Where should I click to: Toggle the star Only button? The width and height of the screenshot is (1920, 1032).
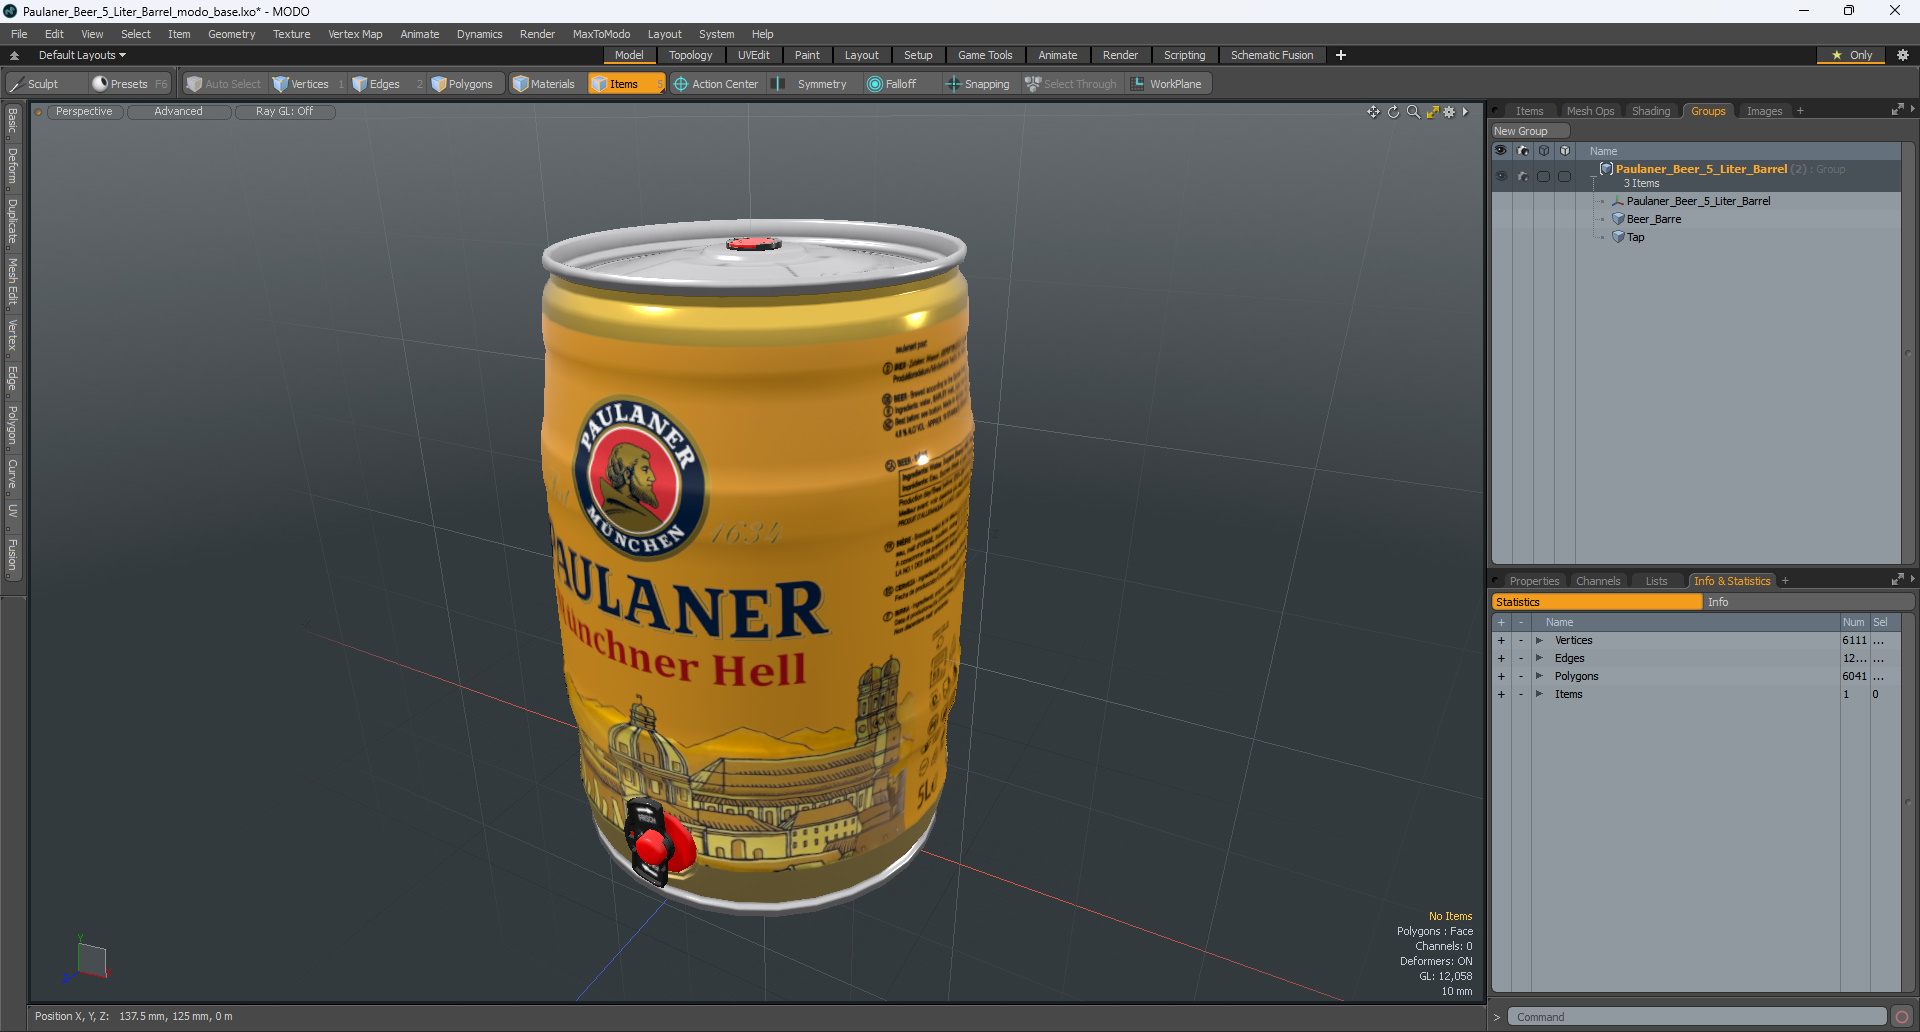(x=1851, y=55)
